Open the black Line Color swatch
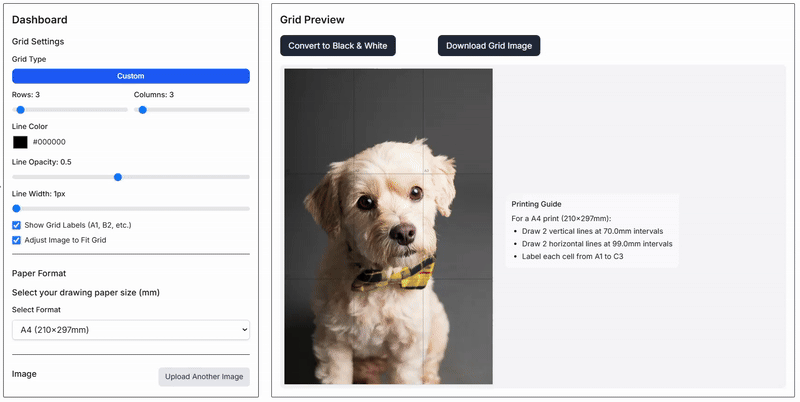Screen dimensions: 800x402 pyautogui.click(x=20, y=142)
